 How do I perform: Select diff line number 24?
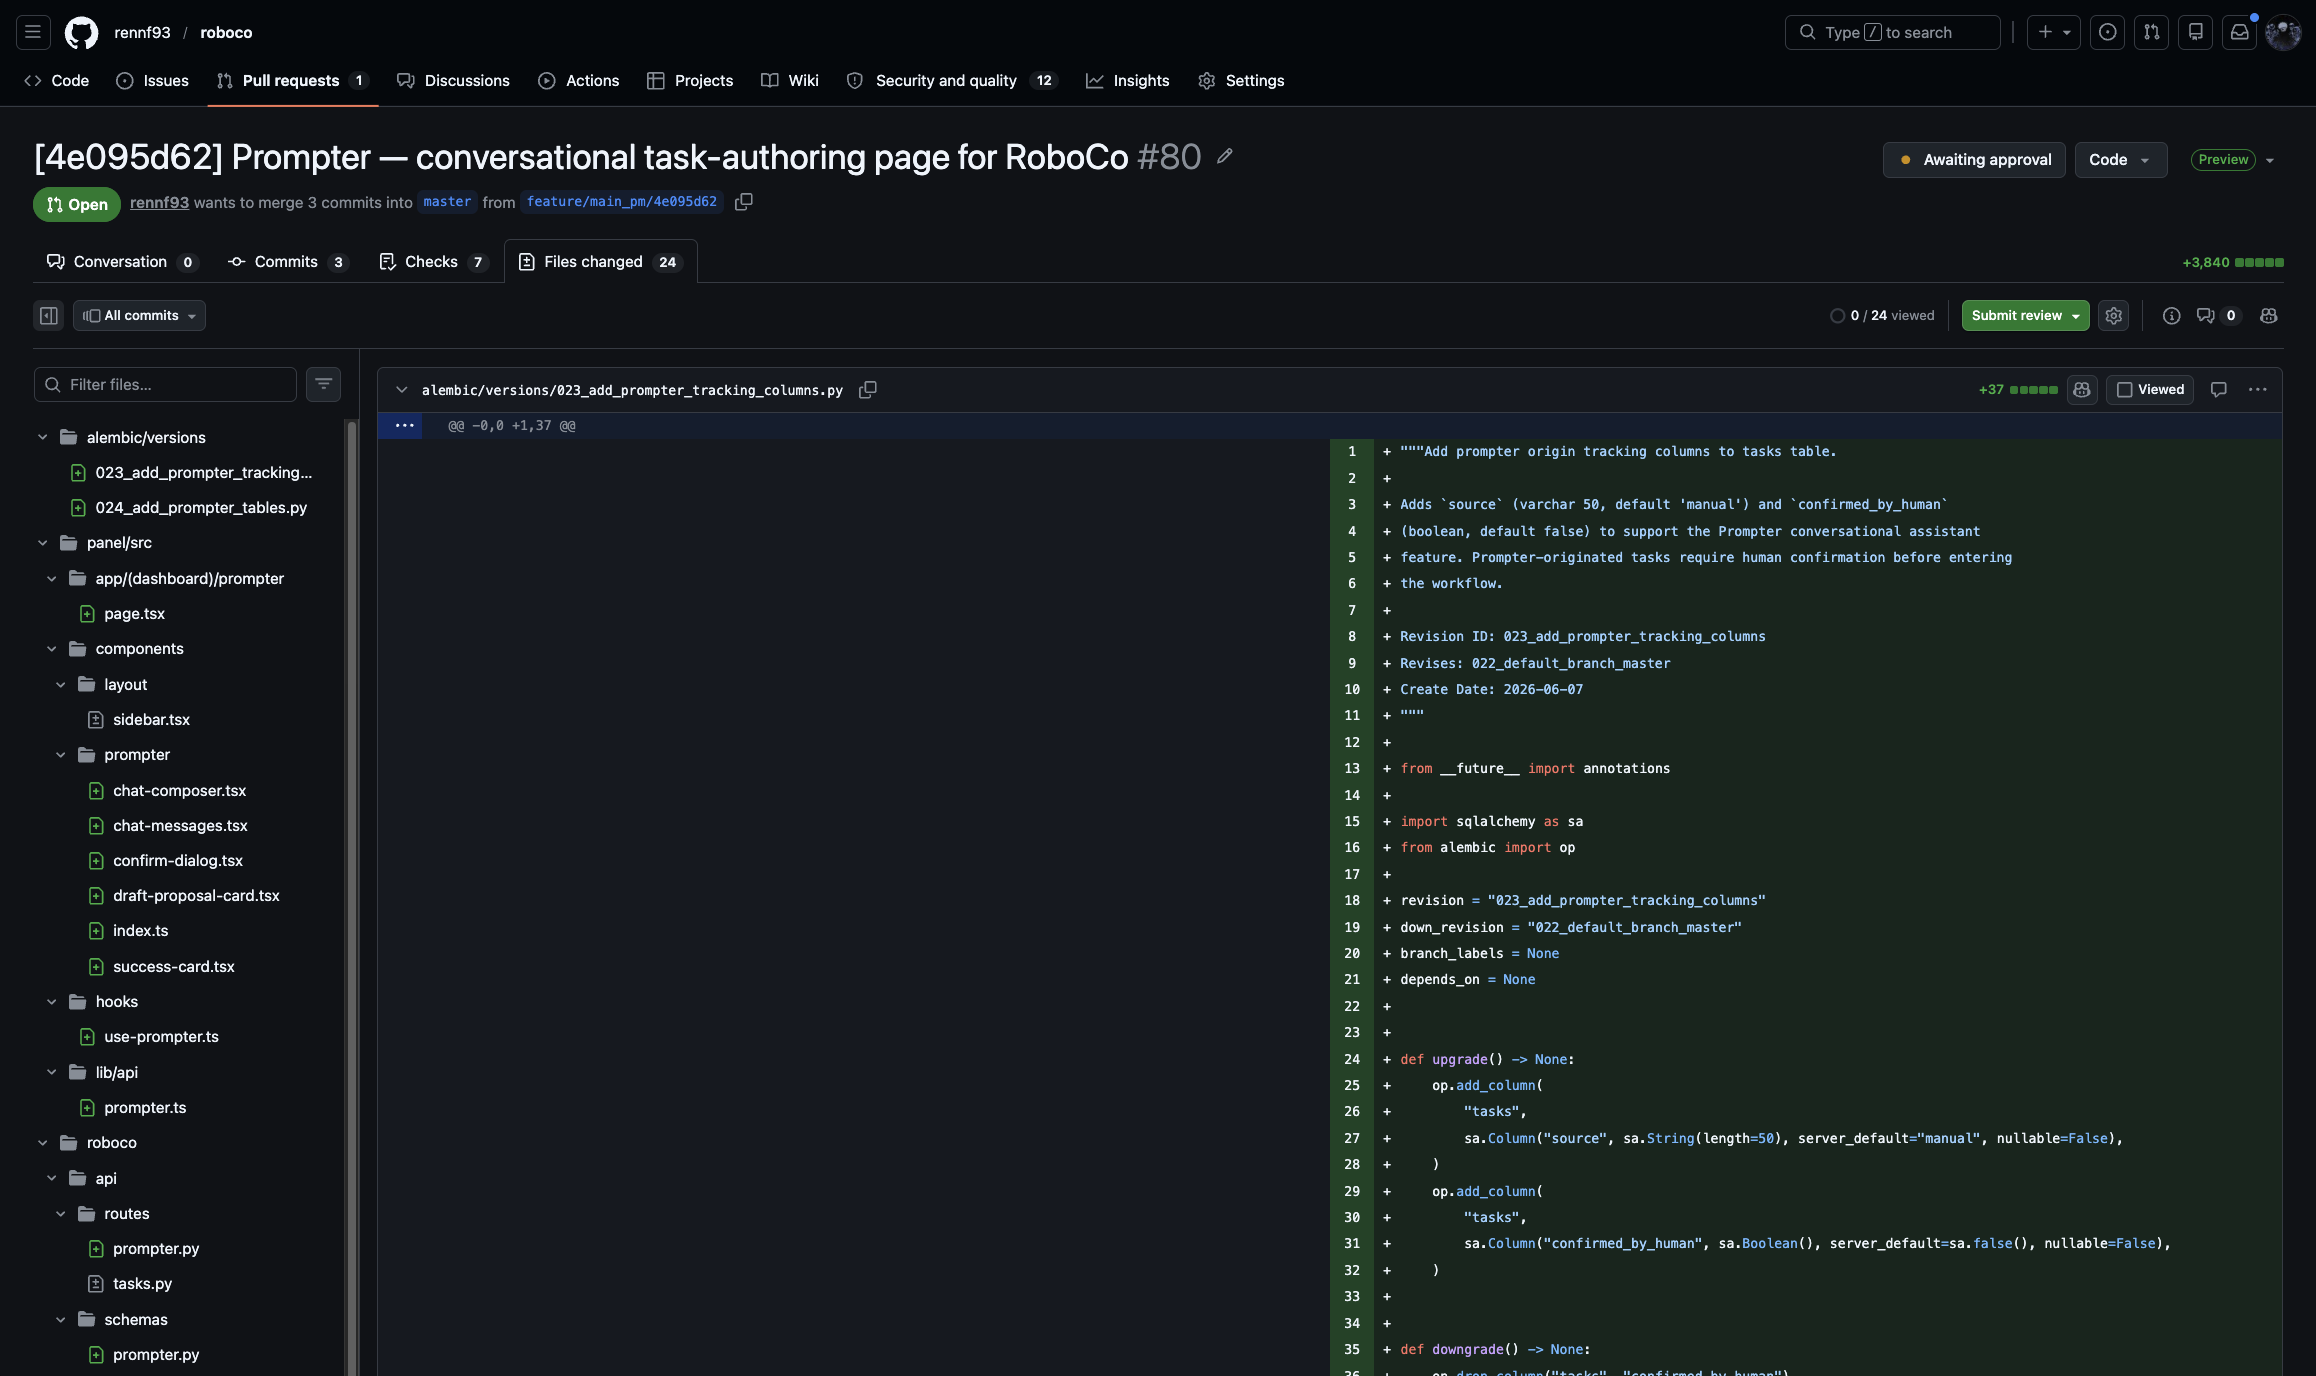tap(1352, 1059)
